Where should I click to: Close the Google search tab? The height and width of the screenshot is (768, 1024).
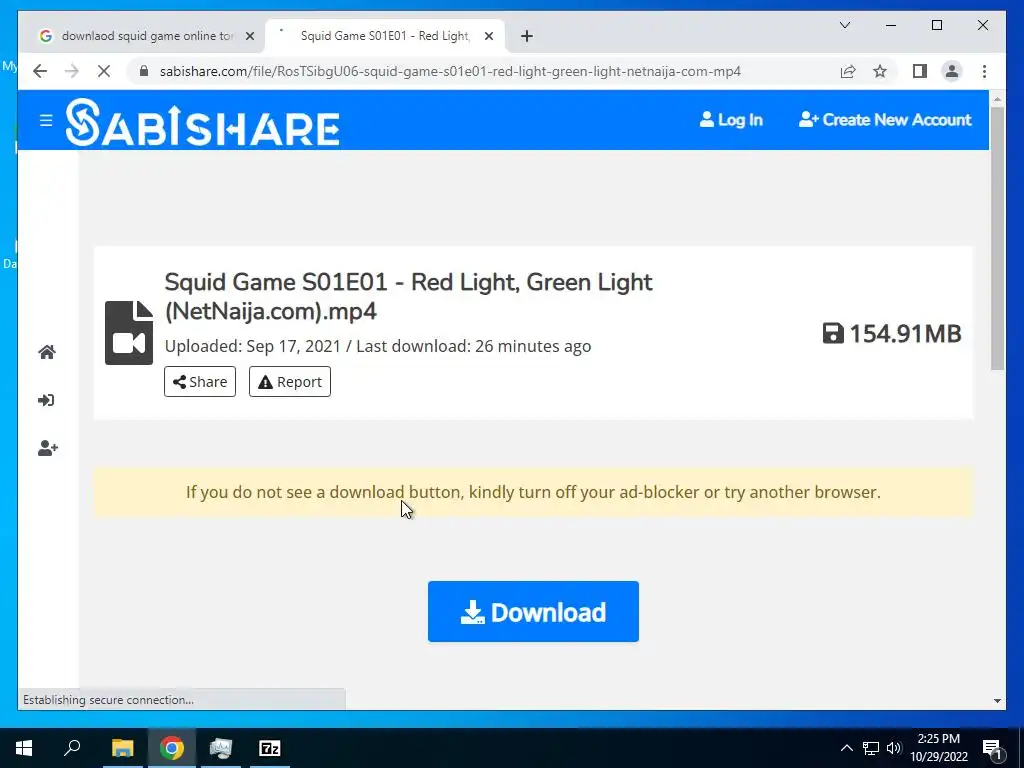(249, 37)
